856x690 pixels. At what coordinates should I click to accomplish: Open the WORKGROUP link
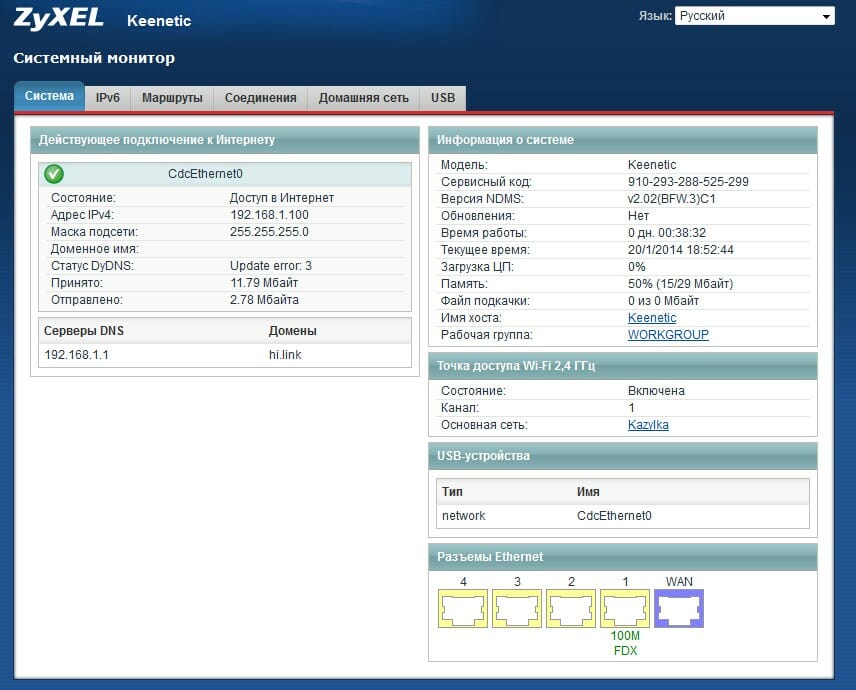click(x=667, y=335)
